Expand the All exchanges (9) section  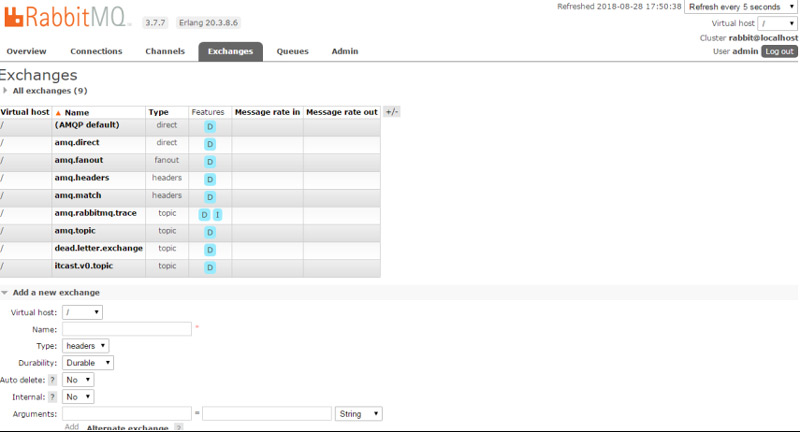coord(49,91)
